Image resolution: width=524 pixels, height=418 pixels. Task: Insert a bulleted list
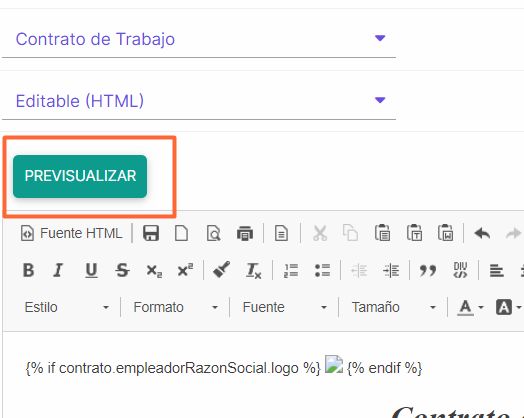click(322, 270)
